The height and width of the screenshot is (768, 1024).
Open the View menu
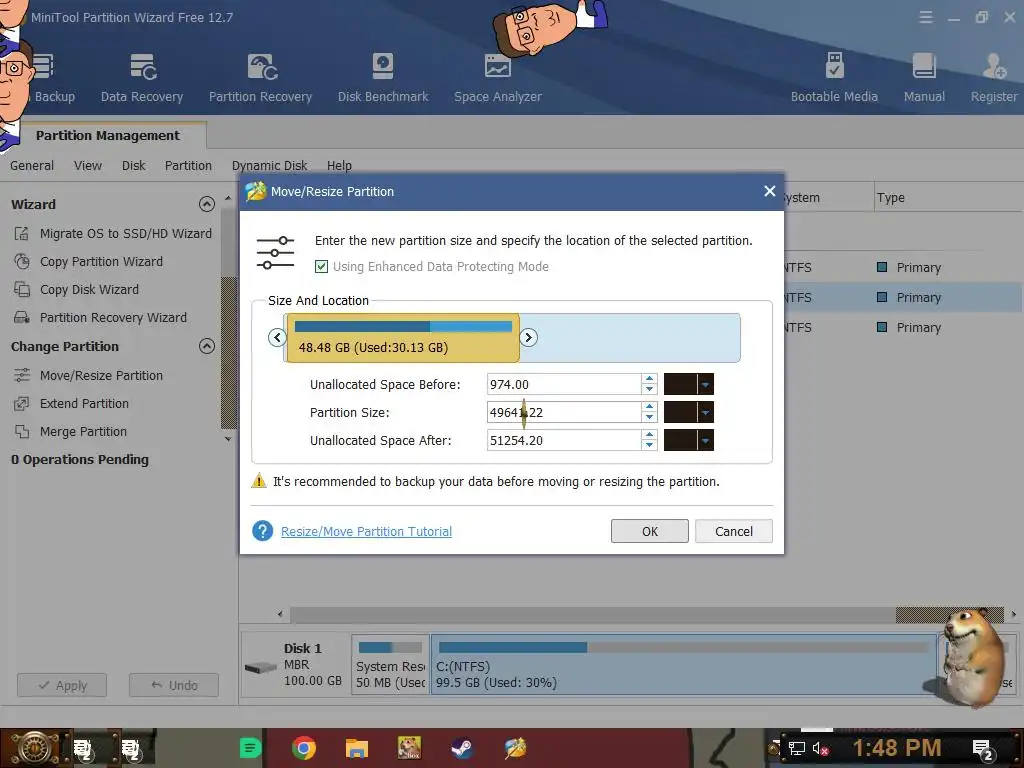coord(88,165)
